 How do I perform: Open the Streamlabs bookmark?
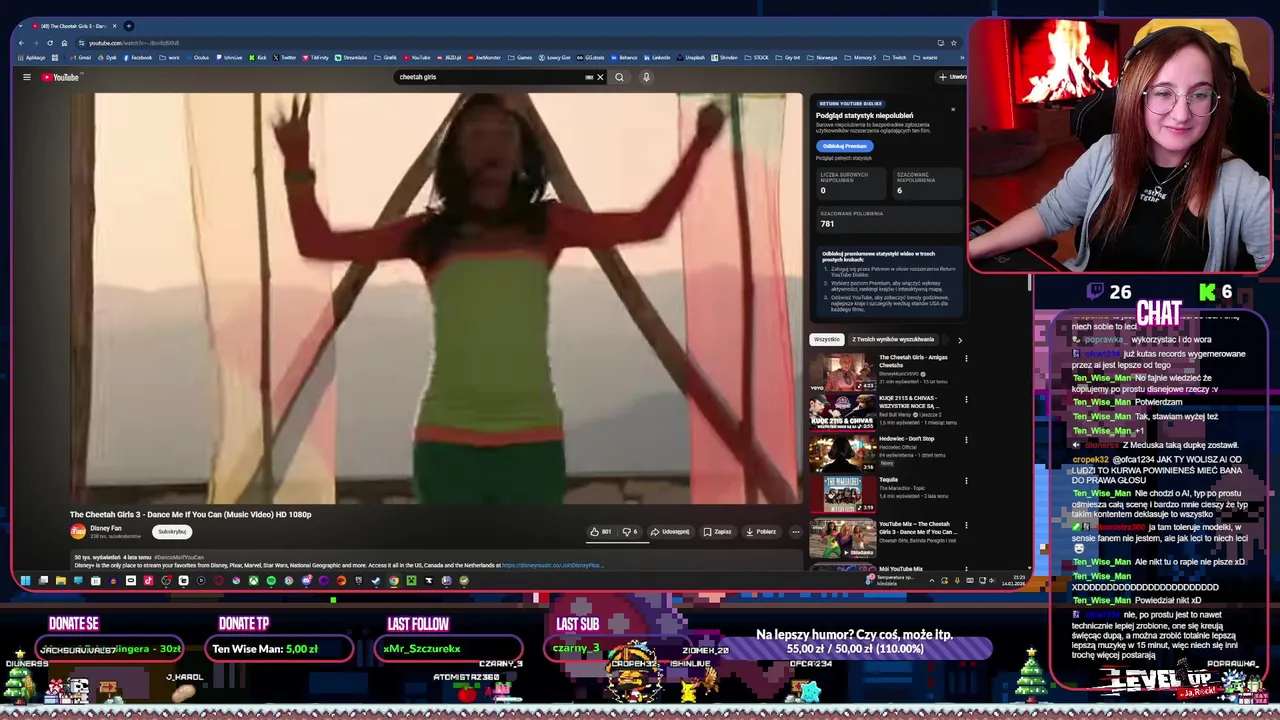(351, 58)
